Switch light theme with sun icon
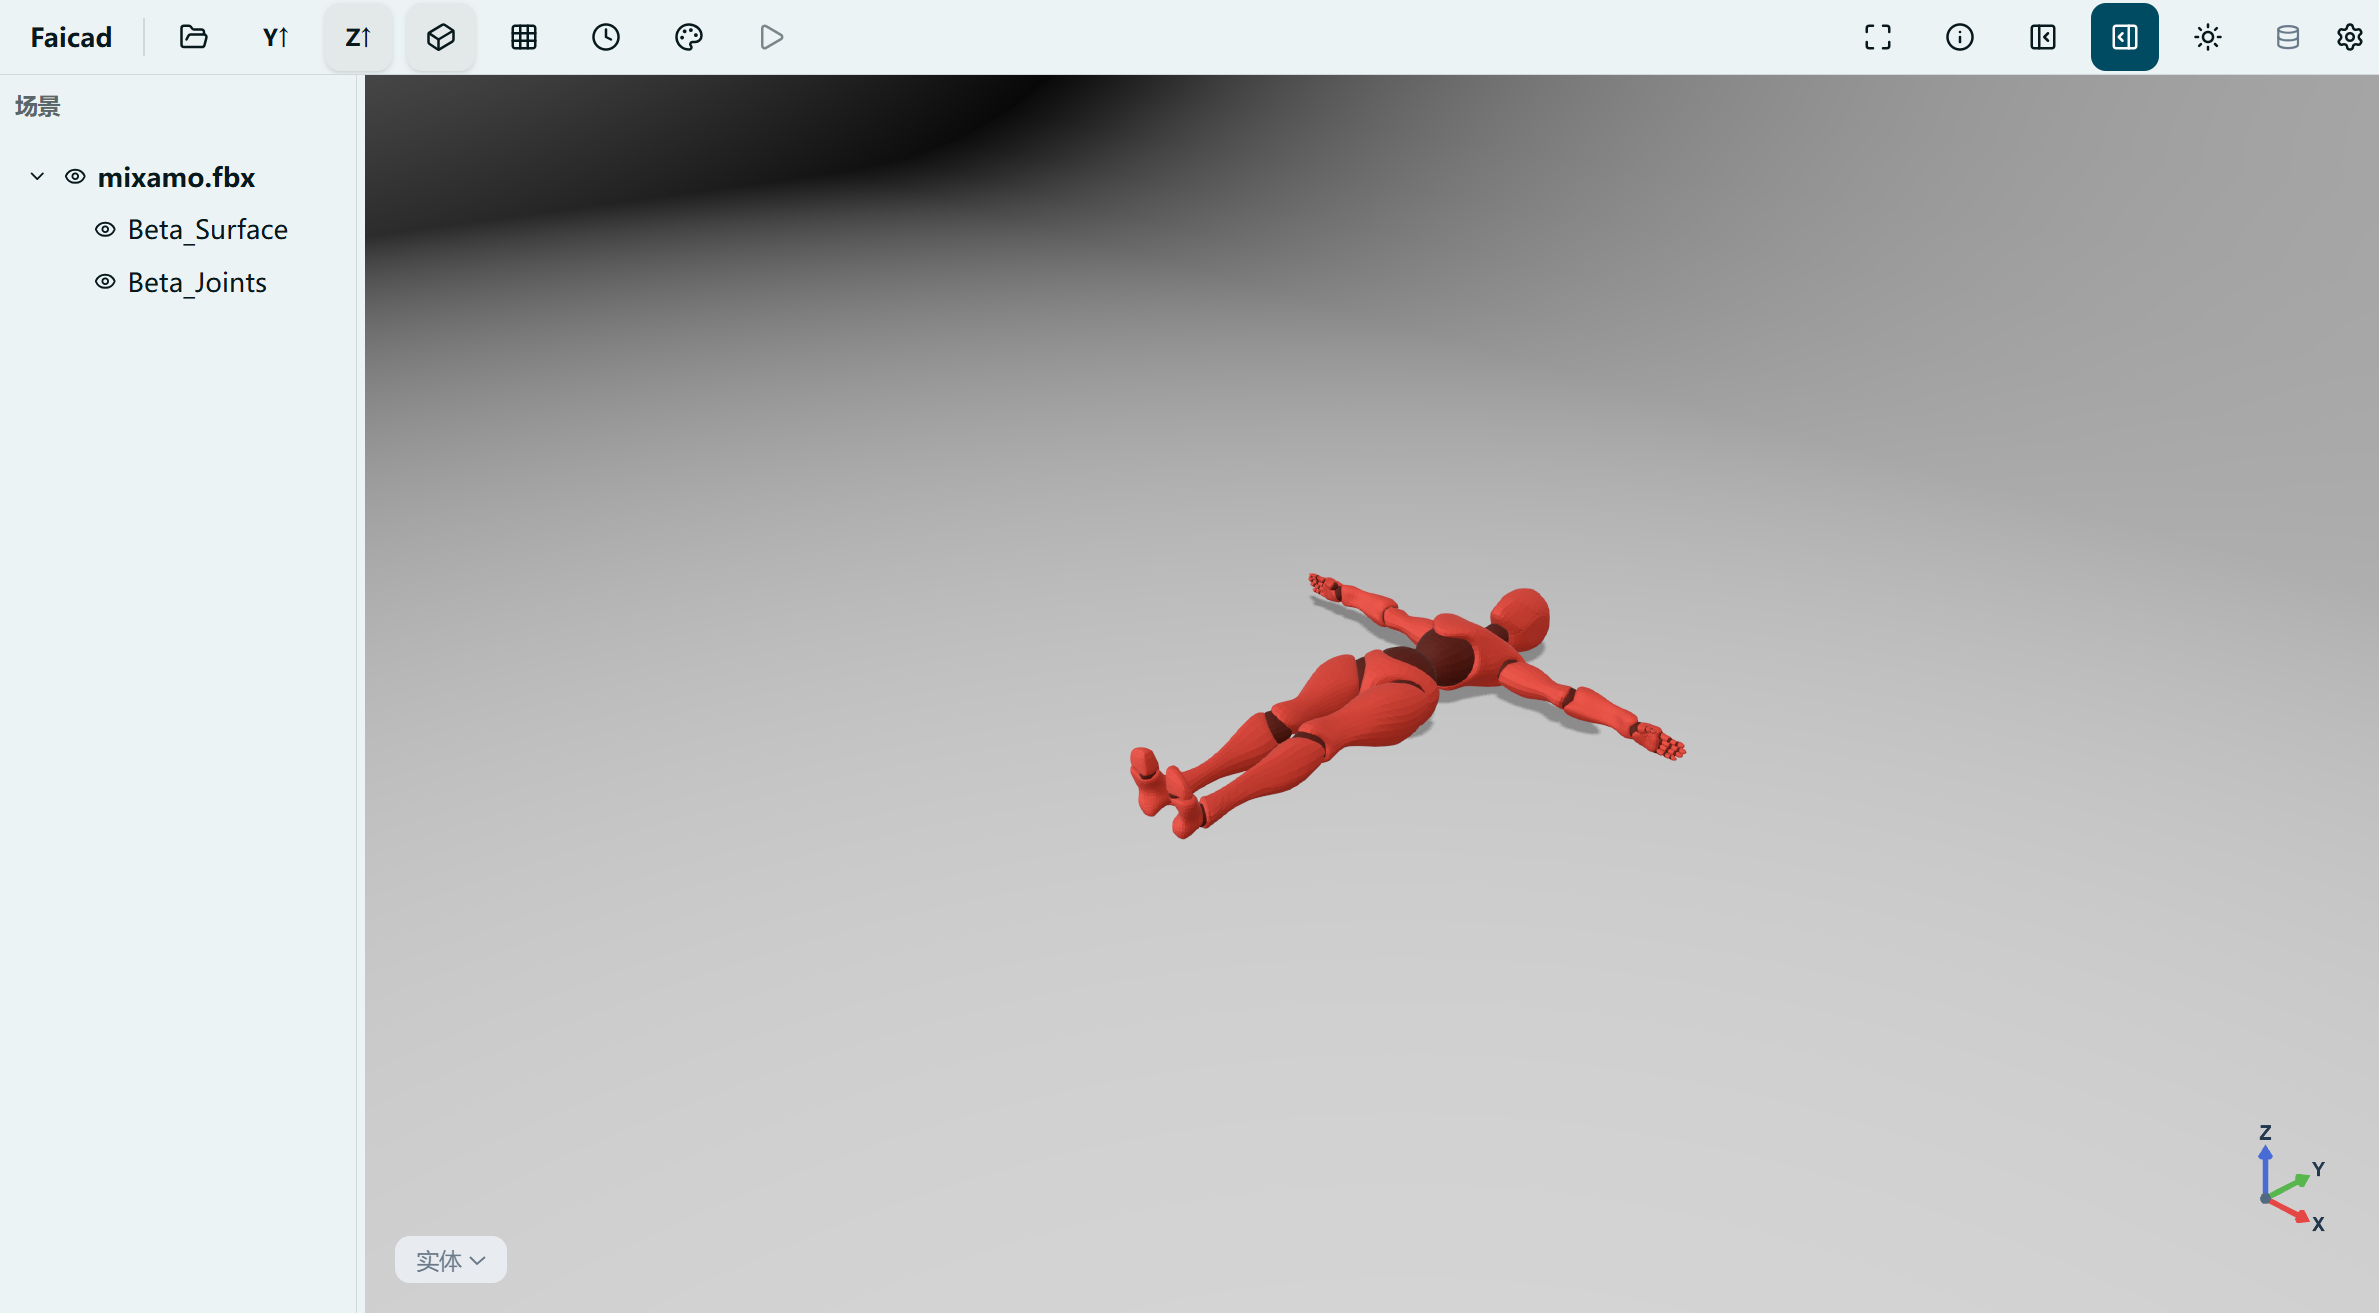 coord(2208,37)
